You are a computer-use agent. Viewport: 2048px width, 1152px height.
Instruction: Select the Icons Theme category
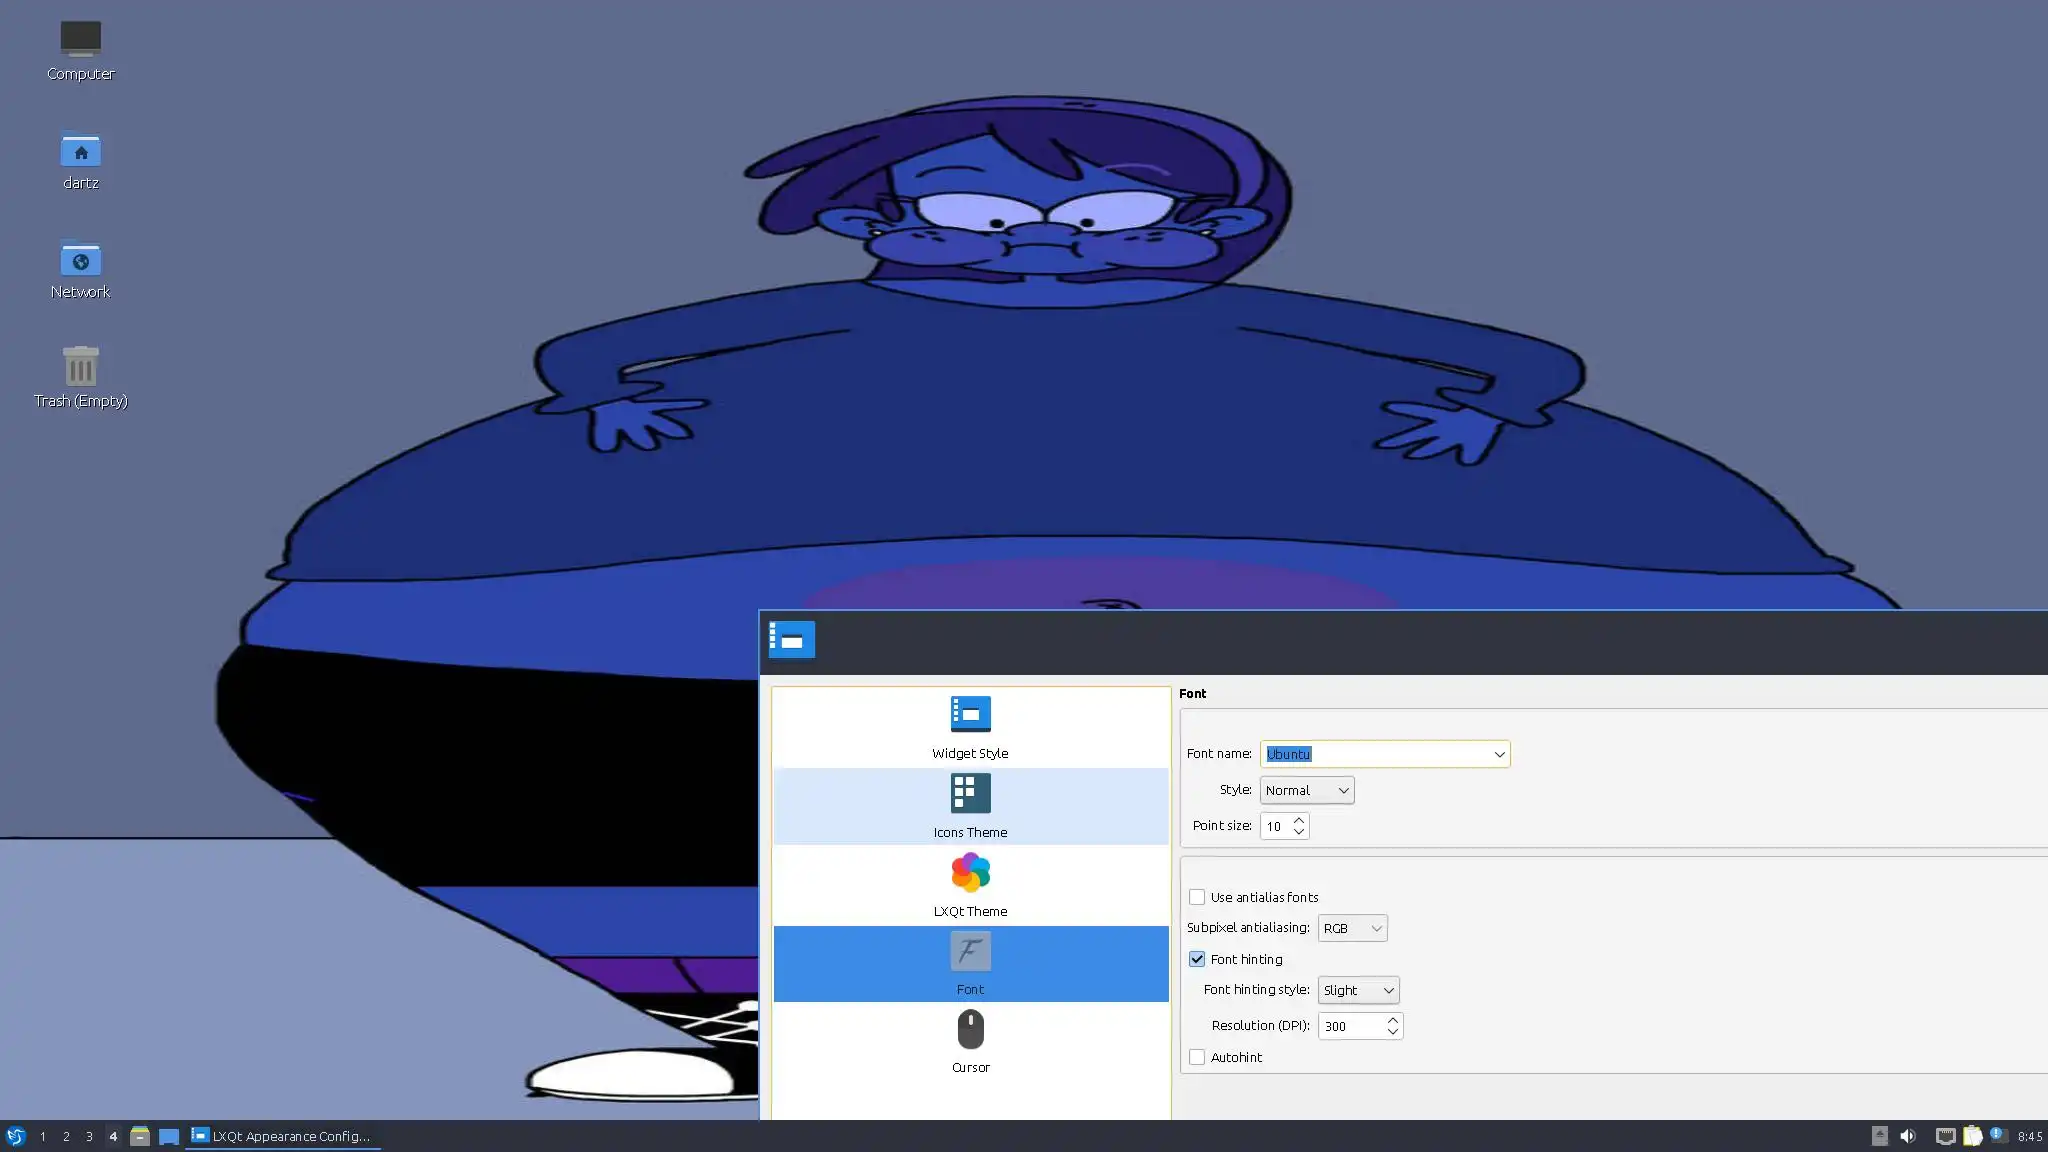969,806
